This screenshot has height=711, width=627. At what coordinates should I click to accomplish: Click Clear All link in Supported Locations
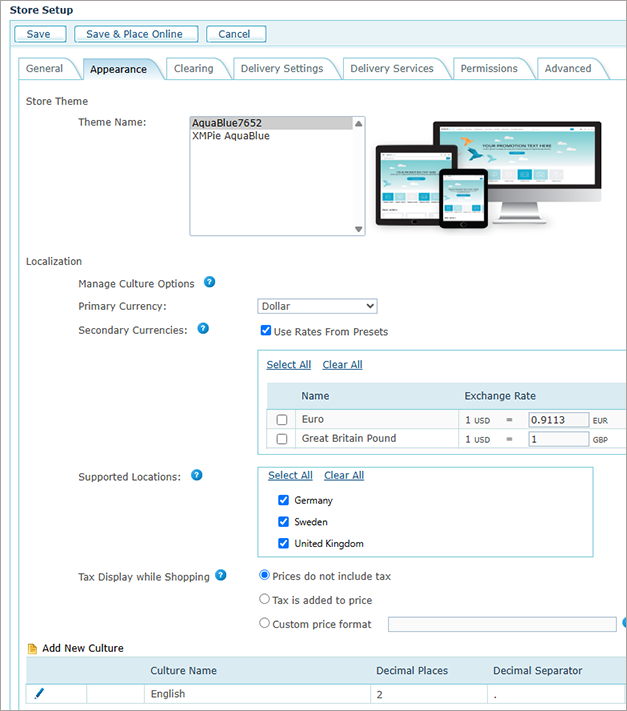344,475
